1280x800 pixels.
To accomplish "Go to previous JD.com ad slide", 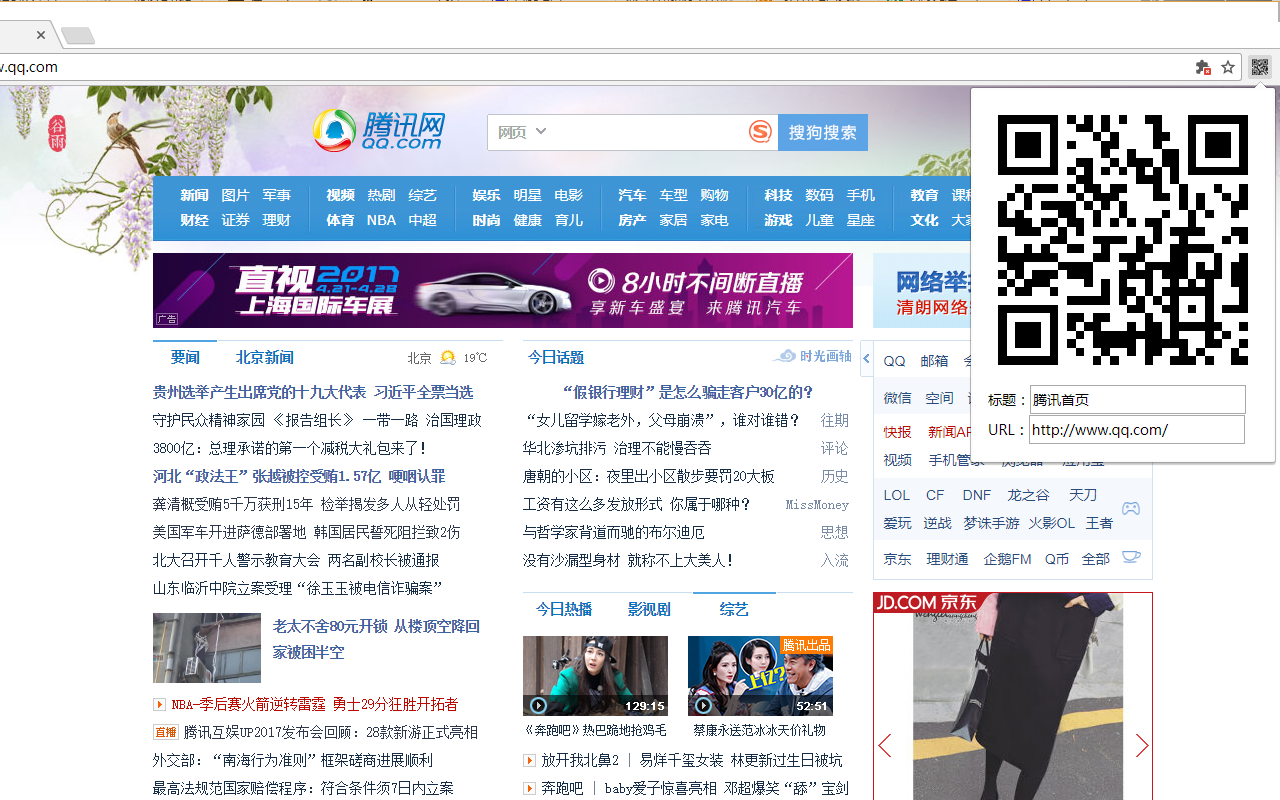I will click(884, 746).
